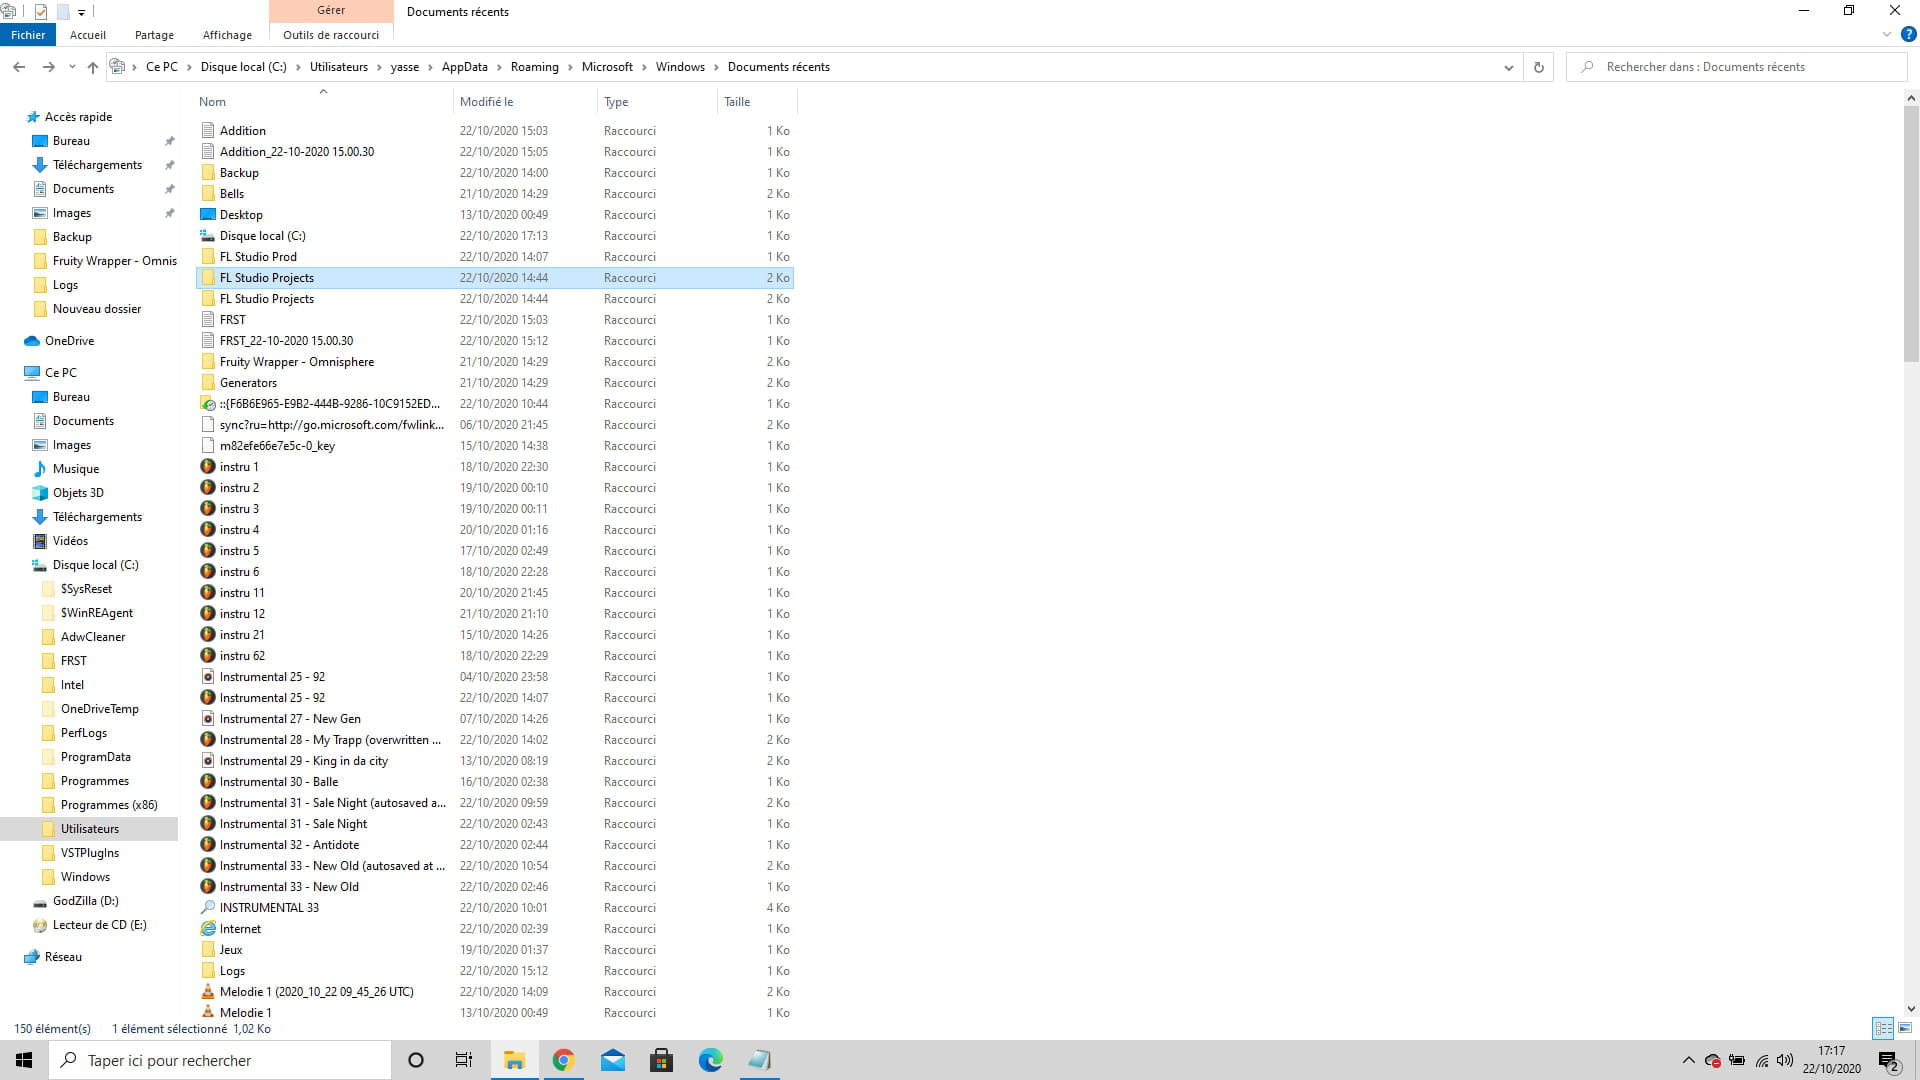
Task: Select the Outils de raccourci tab
Action: [331, 35]
